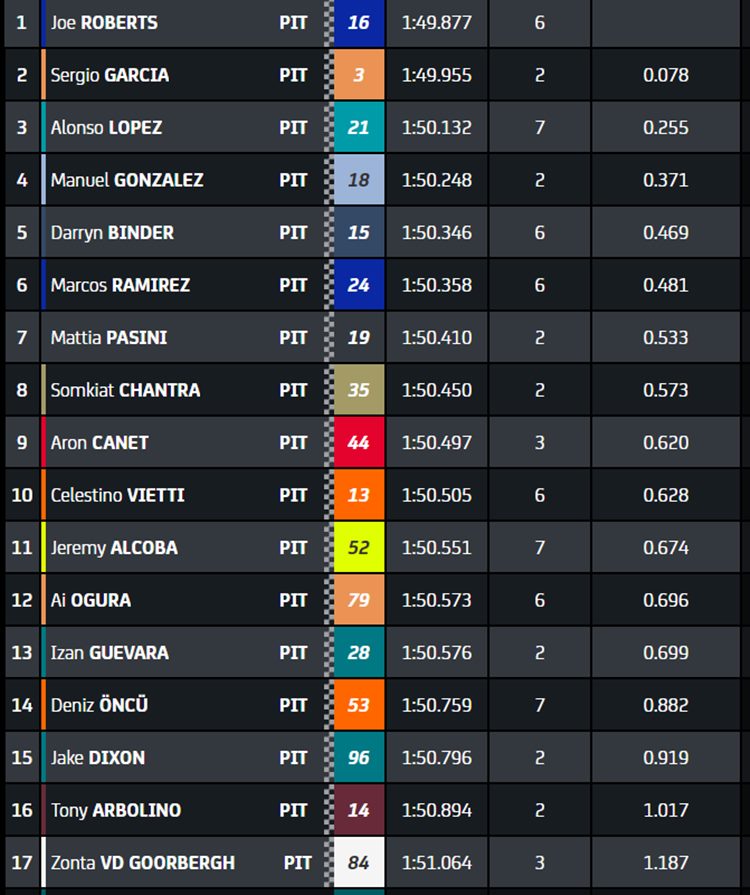Select rider name Joe ROBERTS
Image resolution: width=750 pixels, height=895 pixels.
[104, 23]
